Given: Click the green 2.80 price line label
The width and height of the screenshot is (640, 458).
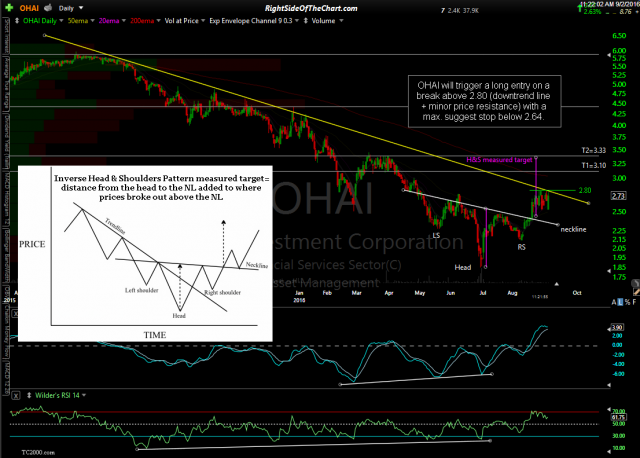Looking at the screenshot, I should point(584,190).
